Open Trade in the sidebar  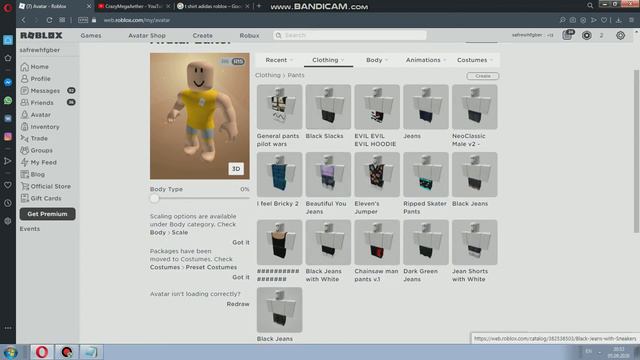tap(34, 138)
